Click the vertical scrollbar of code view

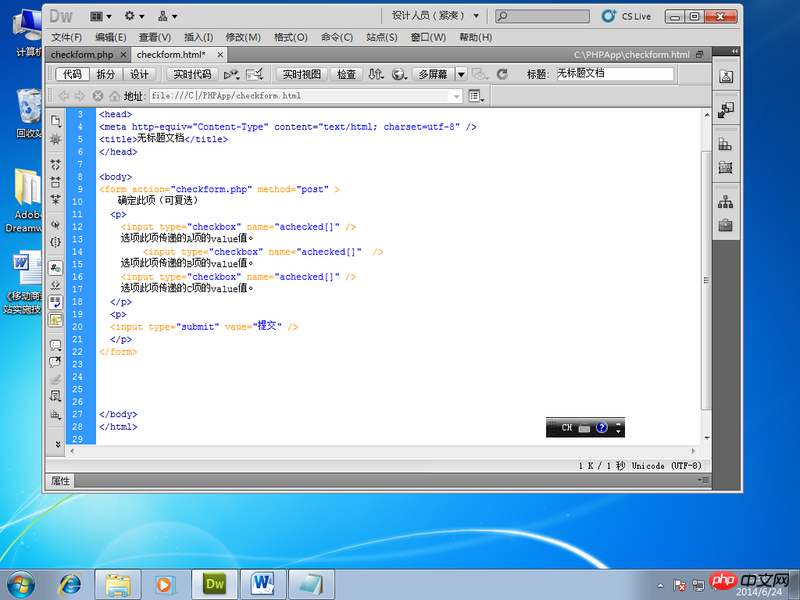click(706, 280)
